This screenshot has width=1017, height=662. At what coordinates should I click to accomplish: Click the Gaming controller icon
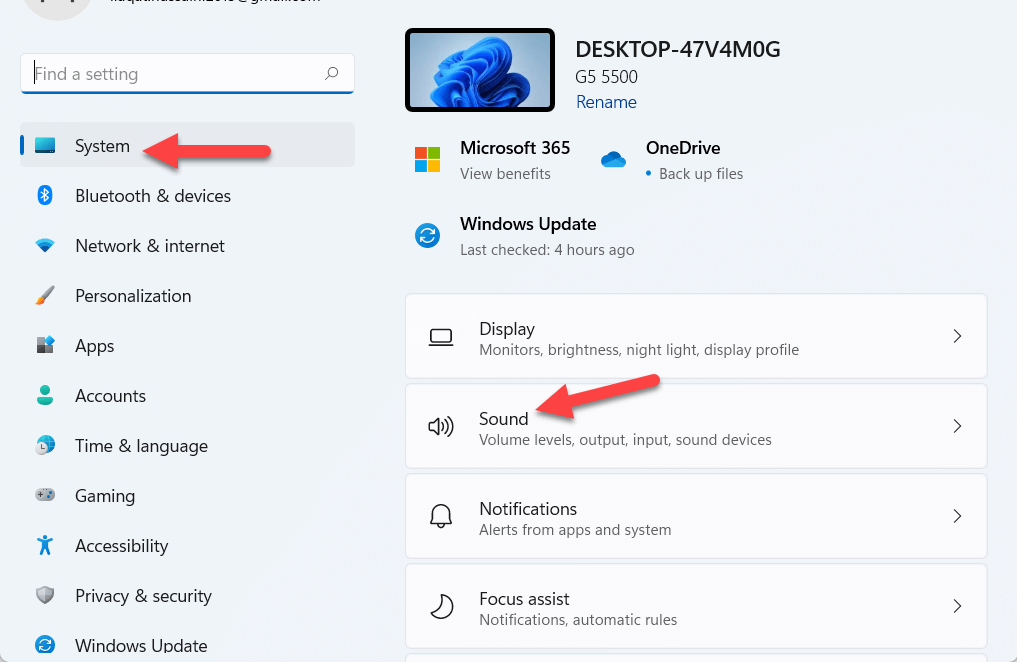click(45, 496)
